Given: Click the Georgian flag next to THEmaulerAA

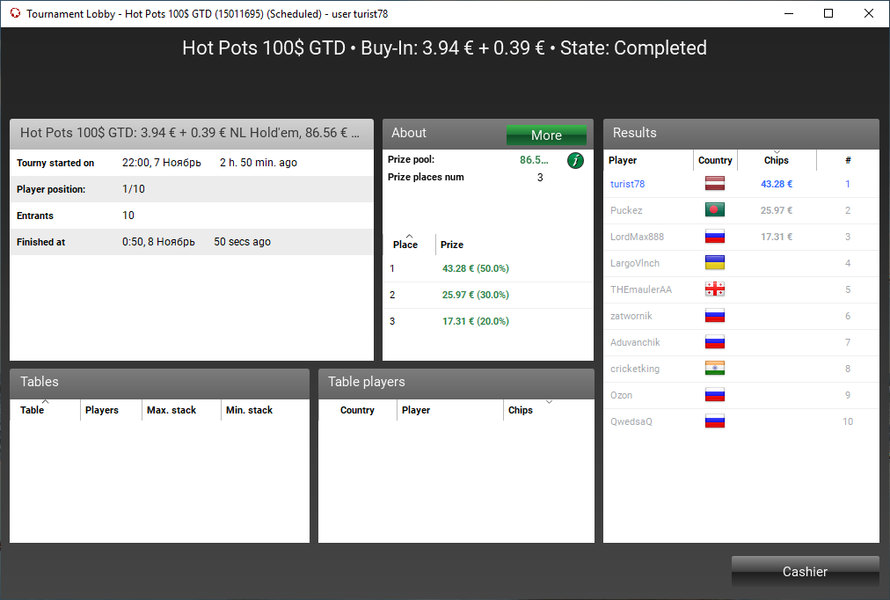Looking at the screenshot, I should (714, 290).
